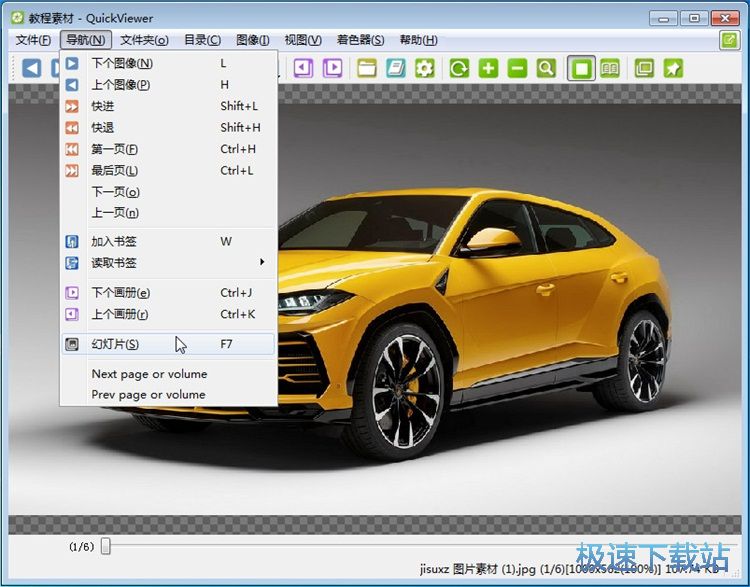Click the green minus zoom-out icon
Image resolution: width=750 pixels, height=587 pixels.
tap(516, 68)
